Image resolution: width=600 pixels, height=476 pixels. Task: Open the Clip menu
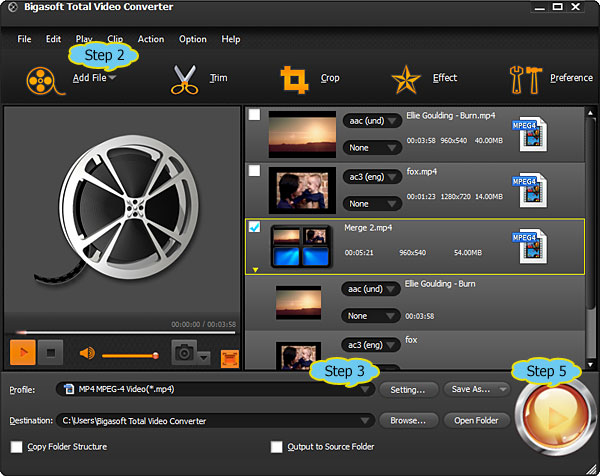[115, 39]
